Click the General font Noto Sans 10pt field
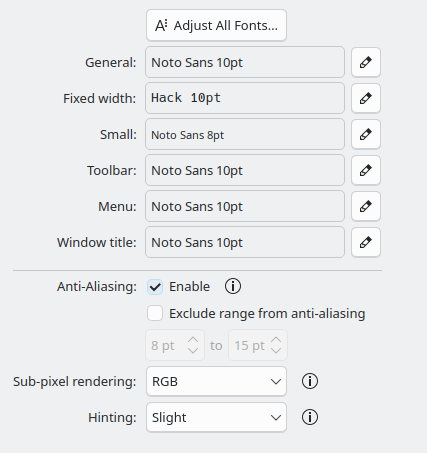 pos(245,62)
